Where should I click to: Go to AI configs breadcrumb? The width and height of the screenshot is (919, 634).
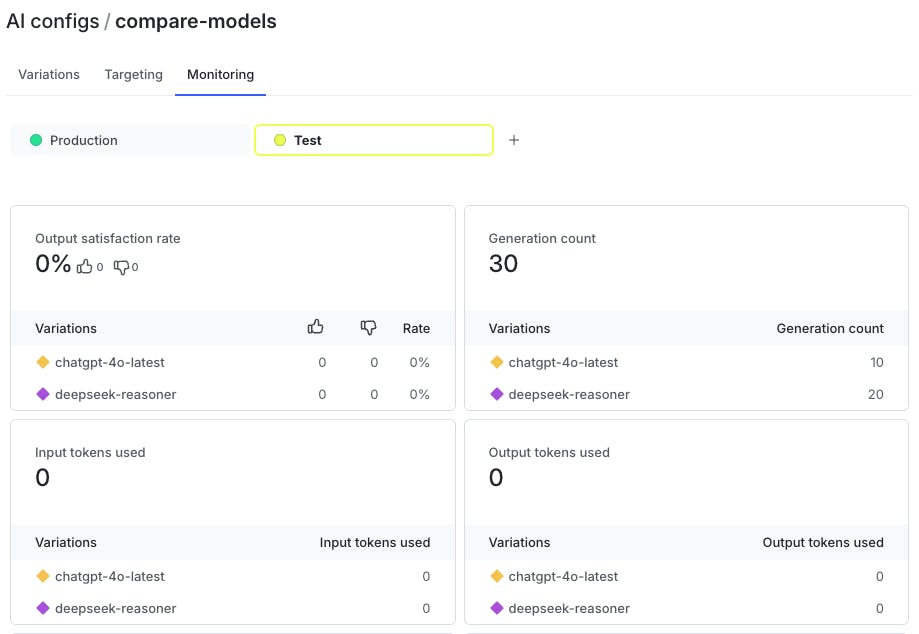pos(51,21)
